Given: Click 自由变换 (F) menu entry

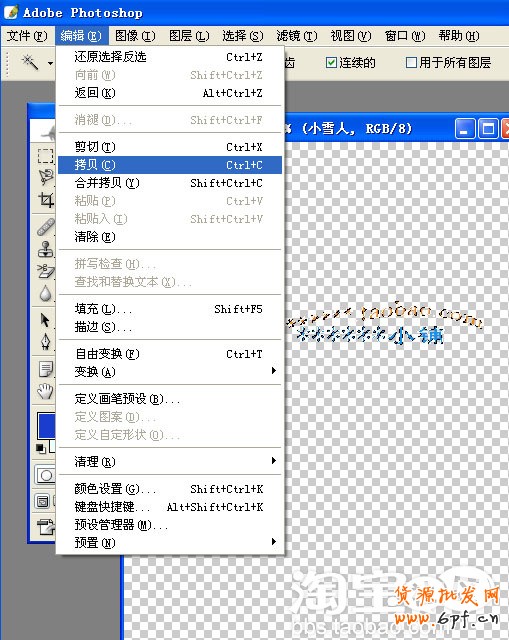Looking at the screenshot, I should click(x=170, y=354).
